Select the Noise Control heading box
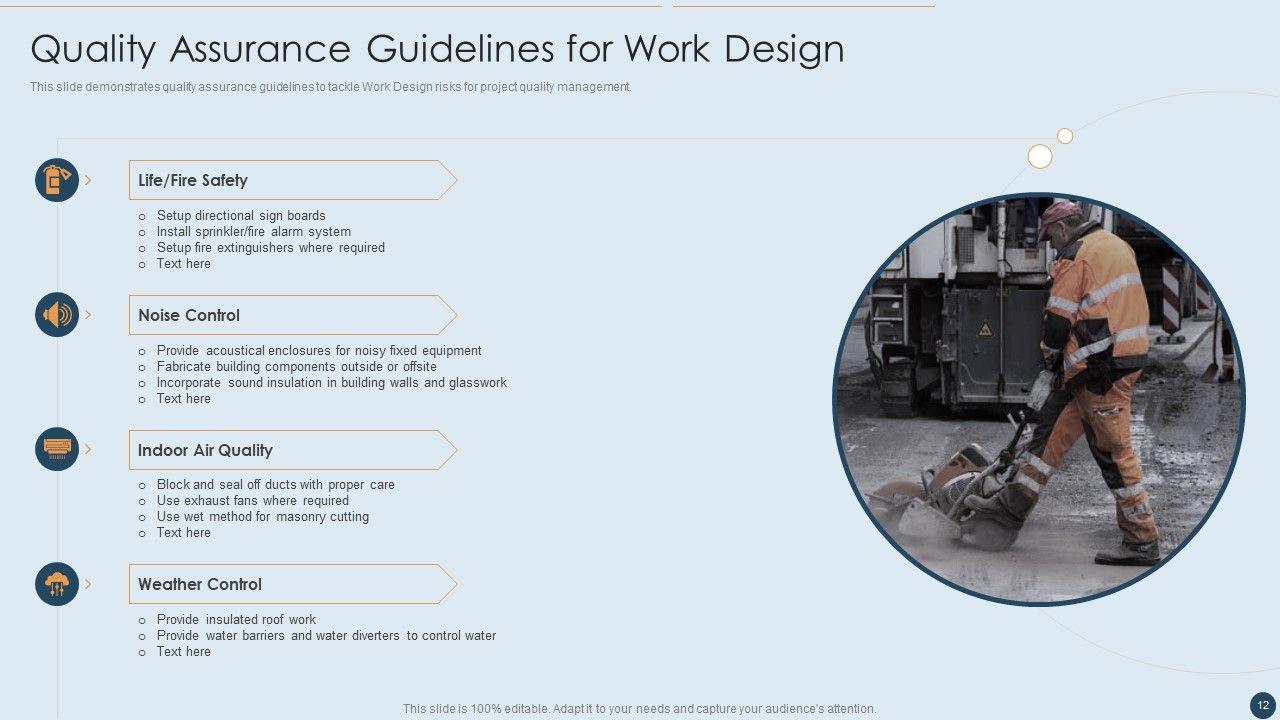Screen dimensions: 1280x720 pos(293,315)
